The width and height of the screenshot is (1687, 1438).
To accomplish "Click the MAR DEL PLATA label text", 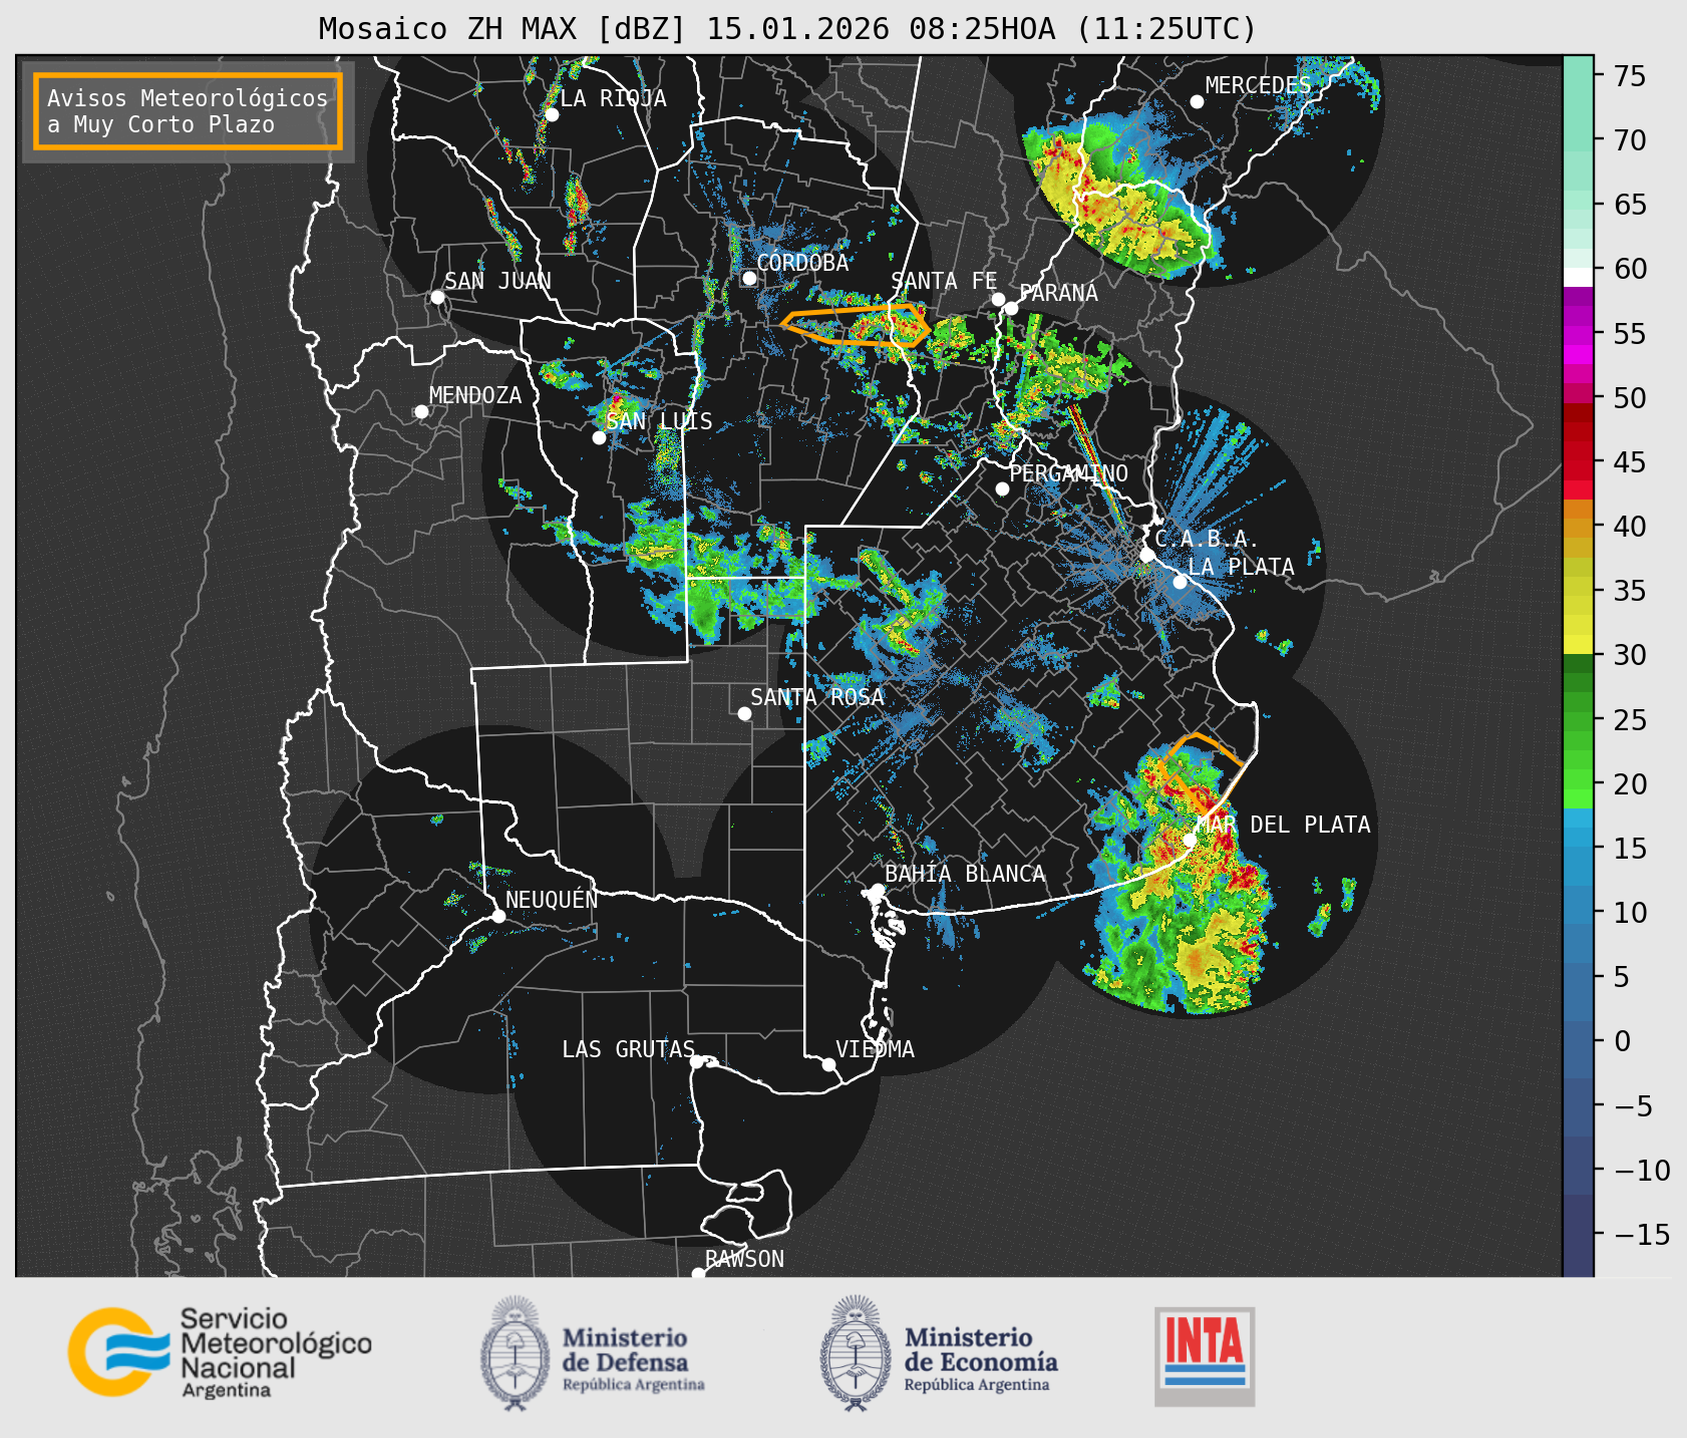I will [1283, 825].
